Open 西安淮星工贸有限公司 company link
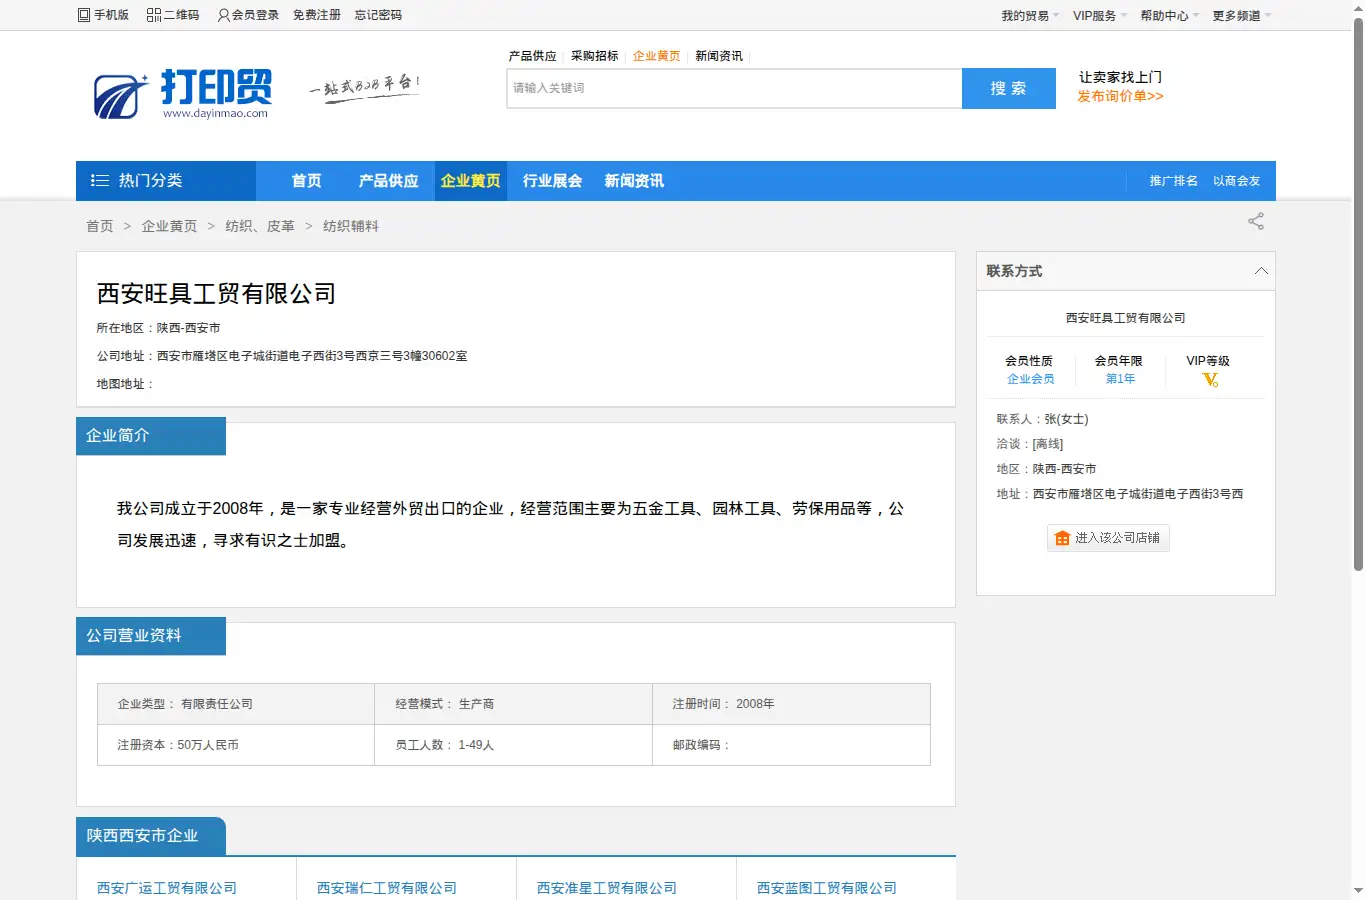The width and height of the screenshot is (1366, 900). pos(607,888)
